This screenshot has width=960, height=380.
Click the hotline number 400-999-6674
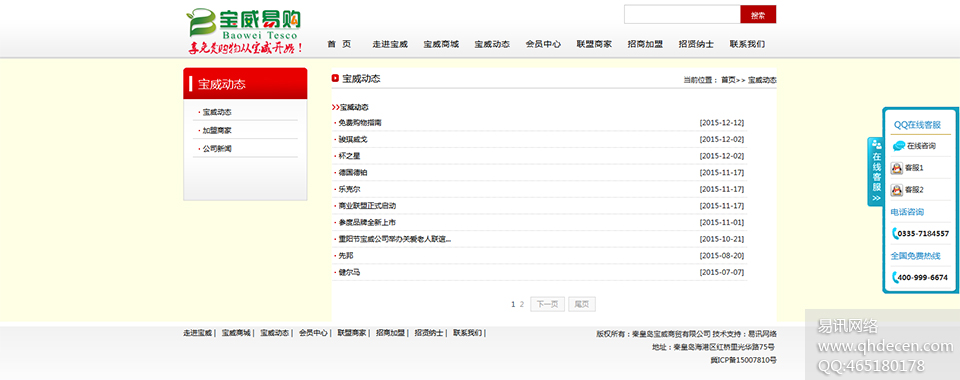coord(923,278)
